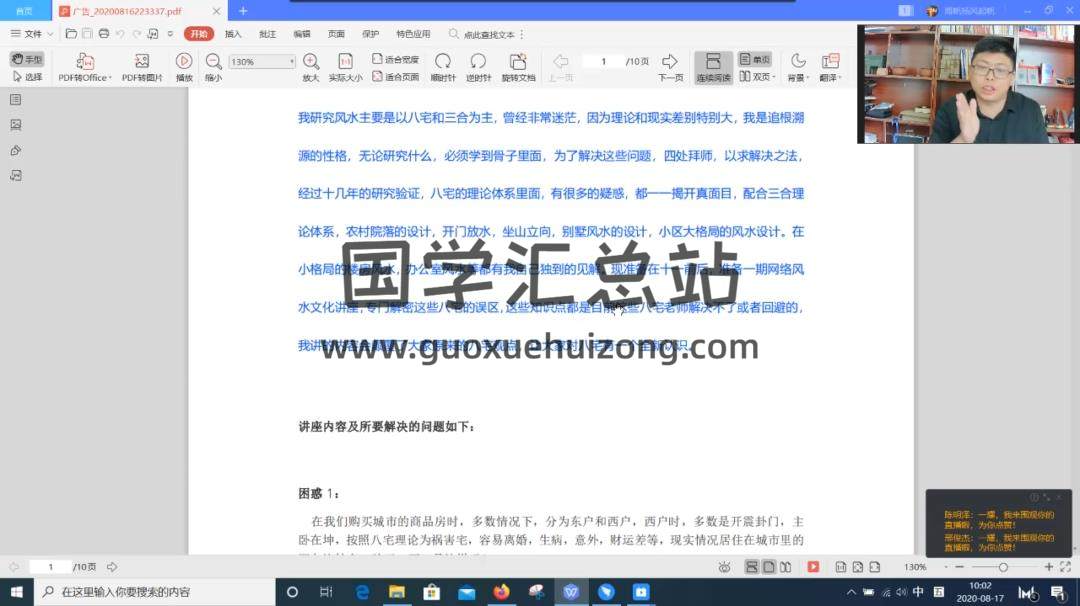Expand the 背景 background dropdown
The image size is (1080, 606).
[x=797, y=67]
